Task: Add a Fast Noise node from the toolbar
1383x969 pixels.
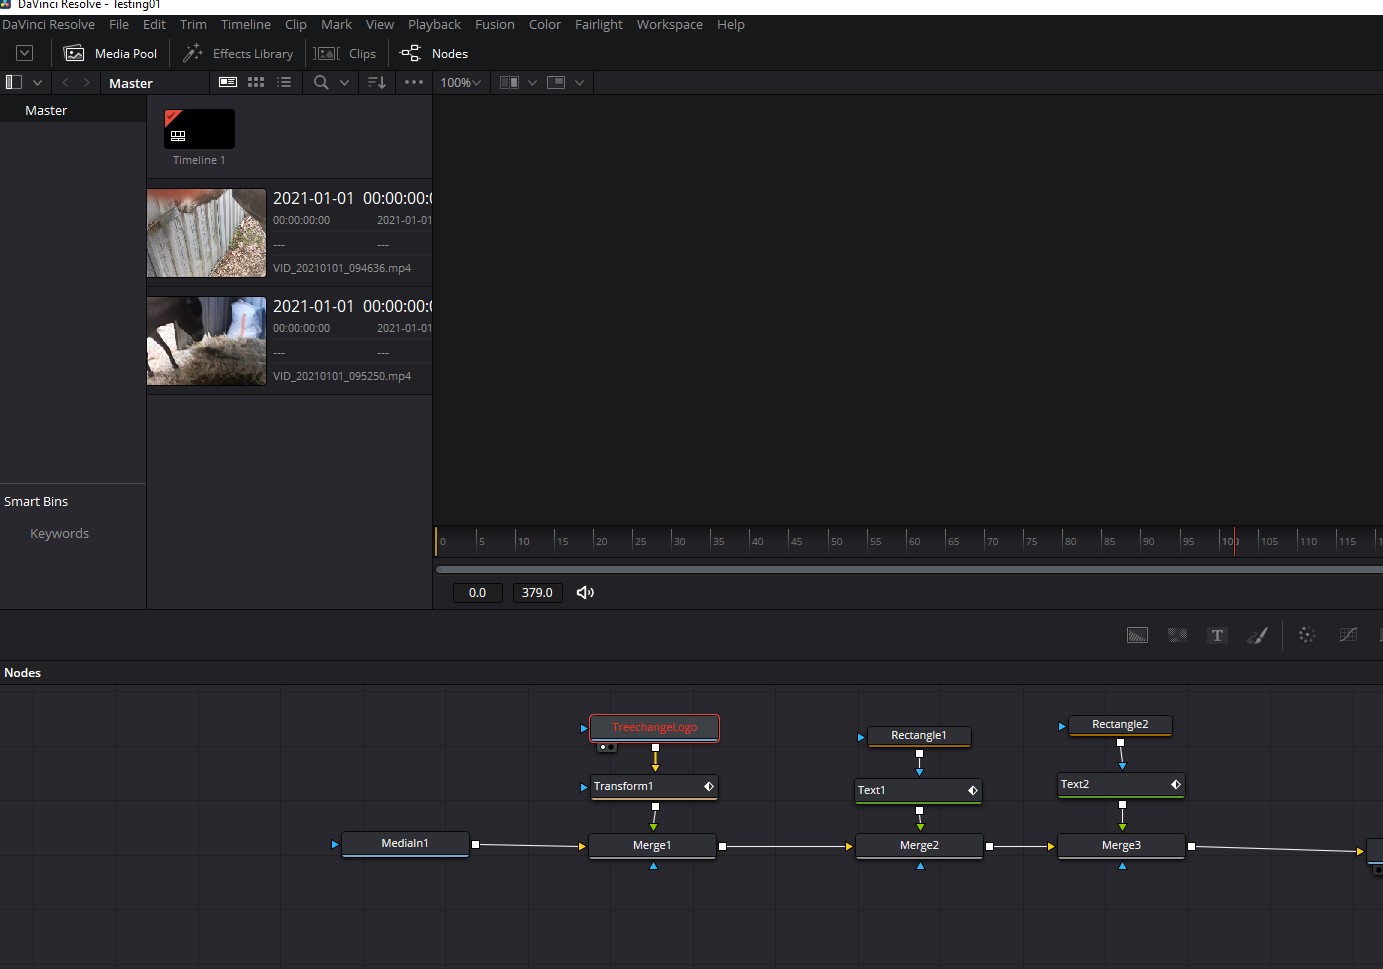Action: 1177,635
